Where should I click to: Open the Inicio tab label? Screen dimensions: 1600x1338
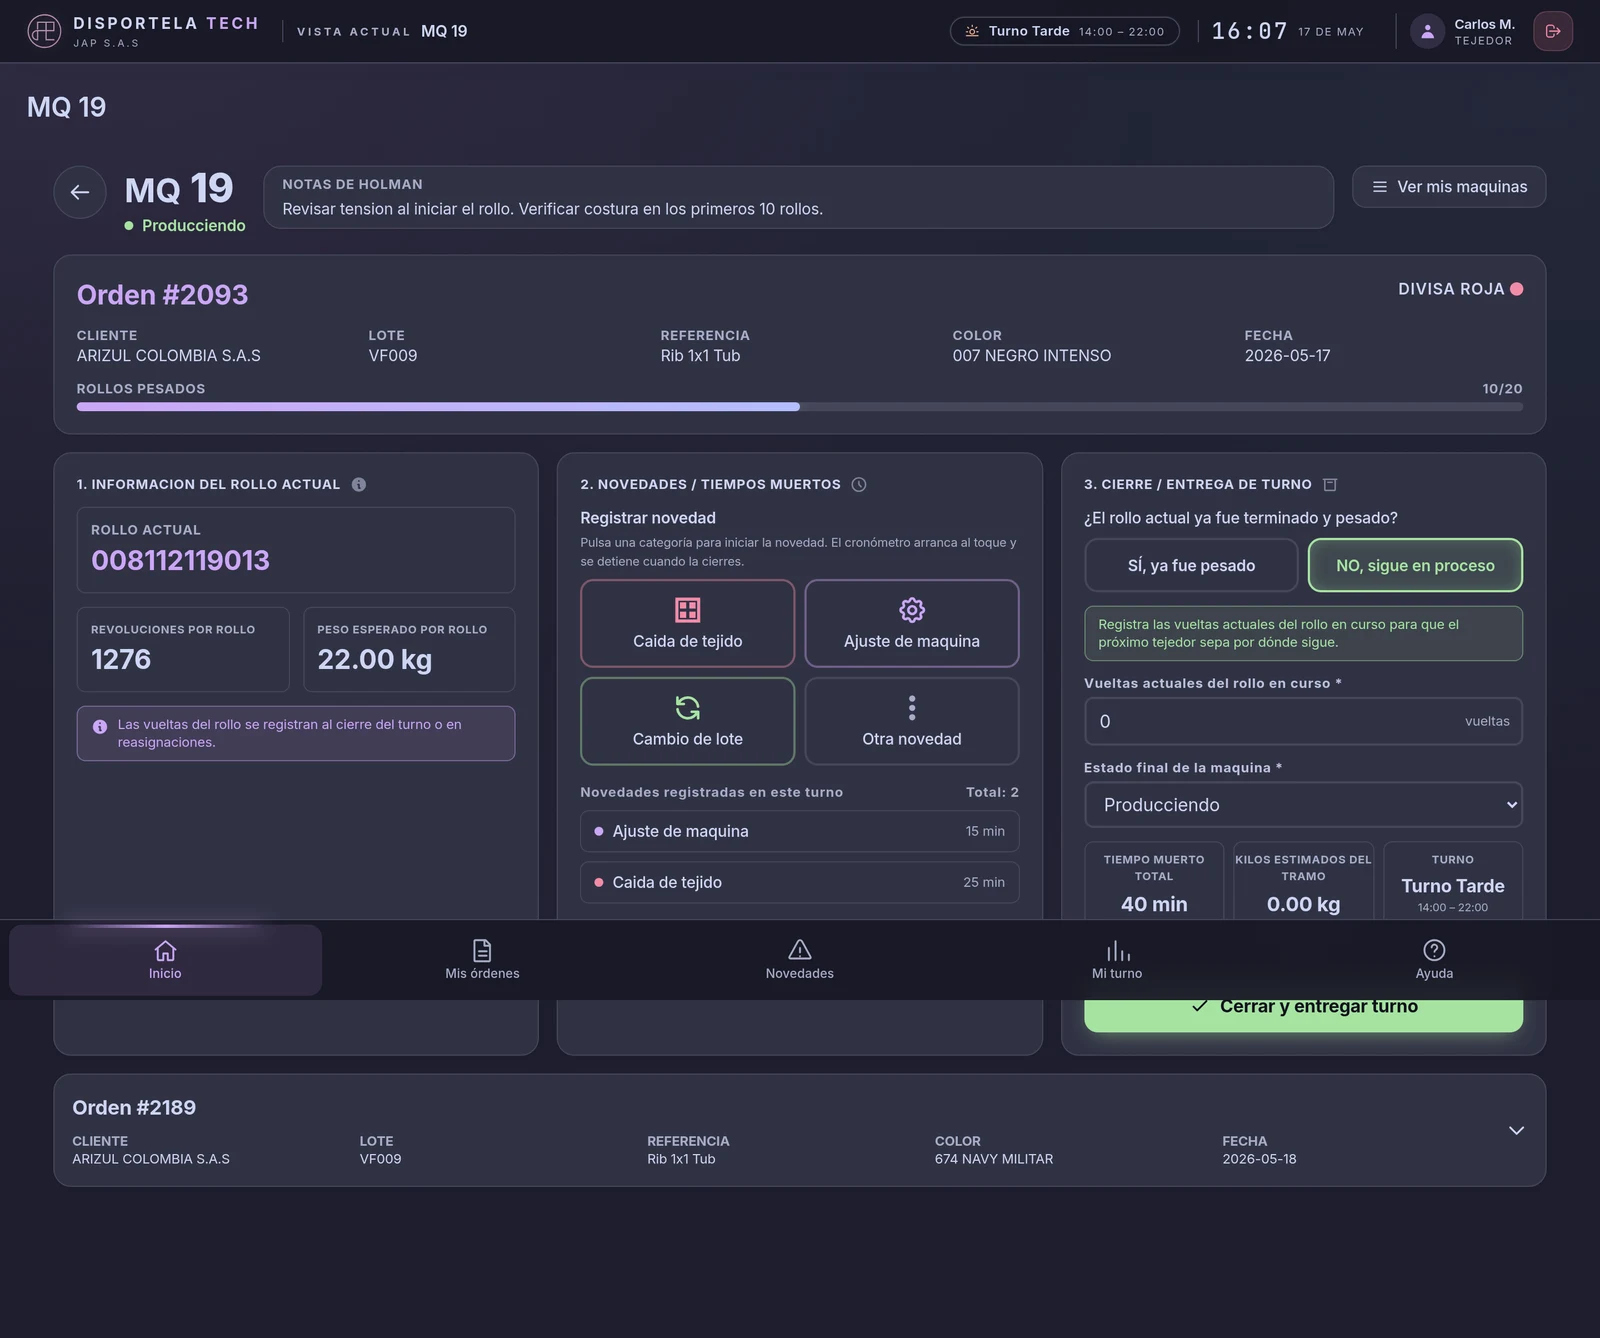click(x=165, y=973)
